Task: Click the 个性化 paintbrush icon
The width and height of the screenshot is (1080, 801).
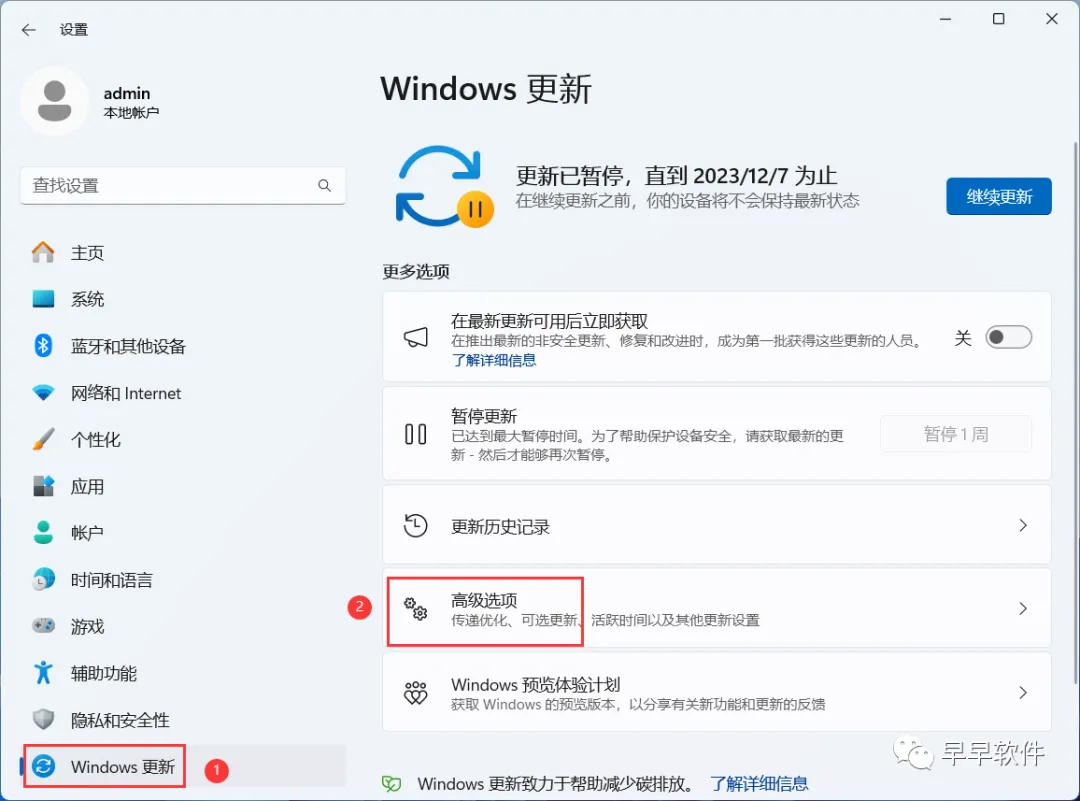Action: tap(43, 439)
